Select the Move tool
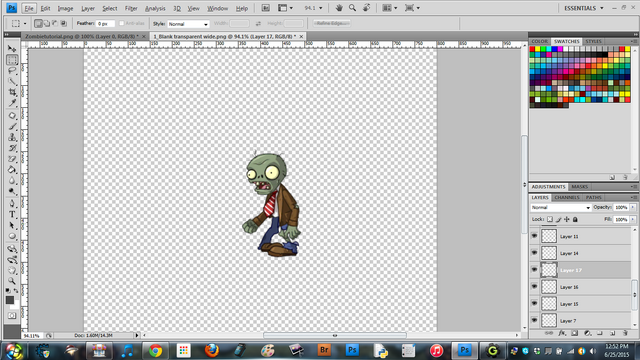 12,49
